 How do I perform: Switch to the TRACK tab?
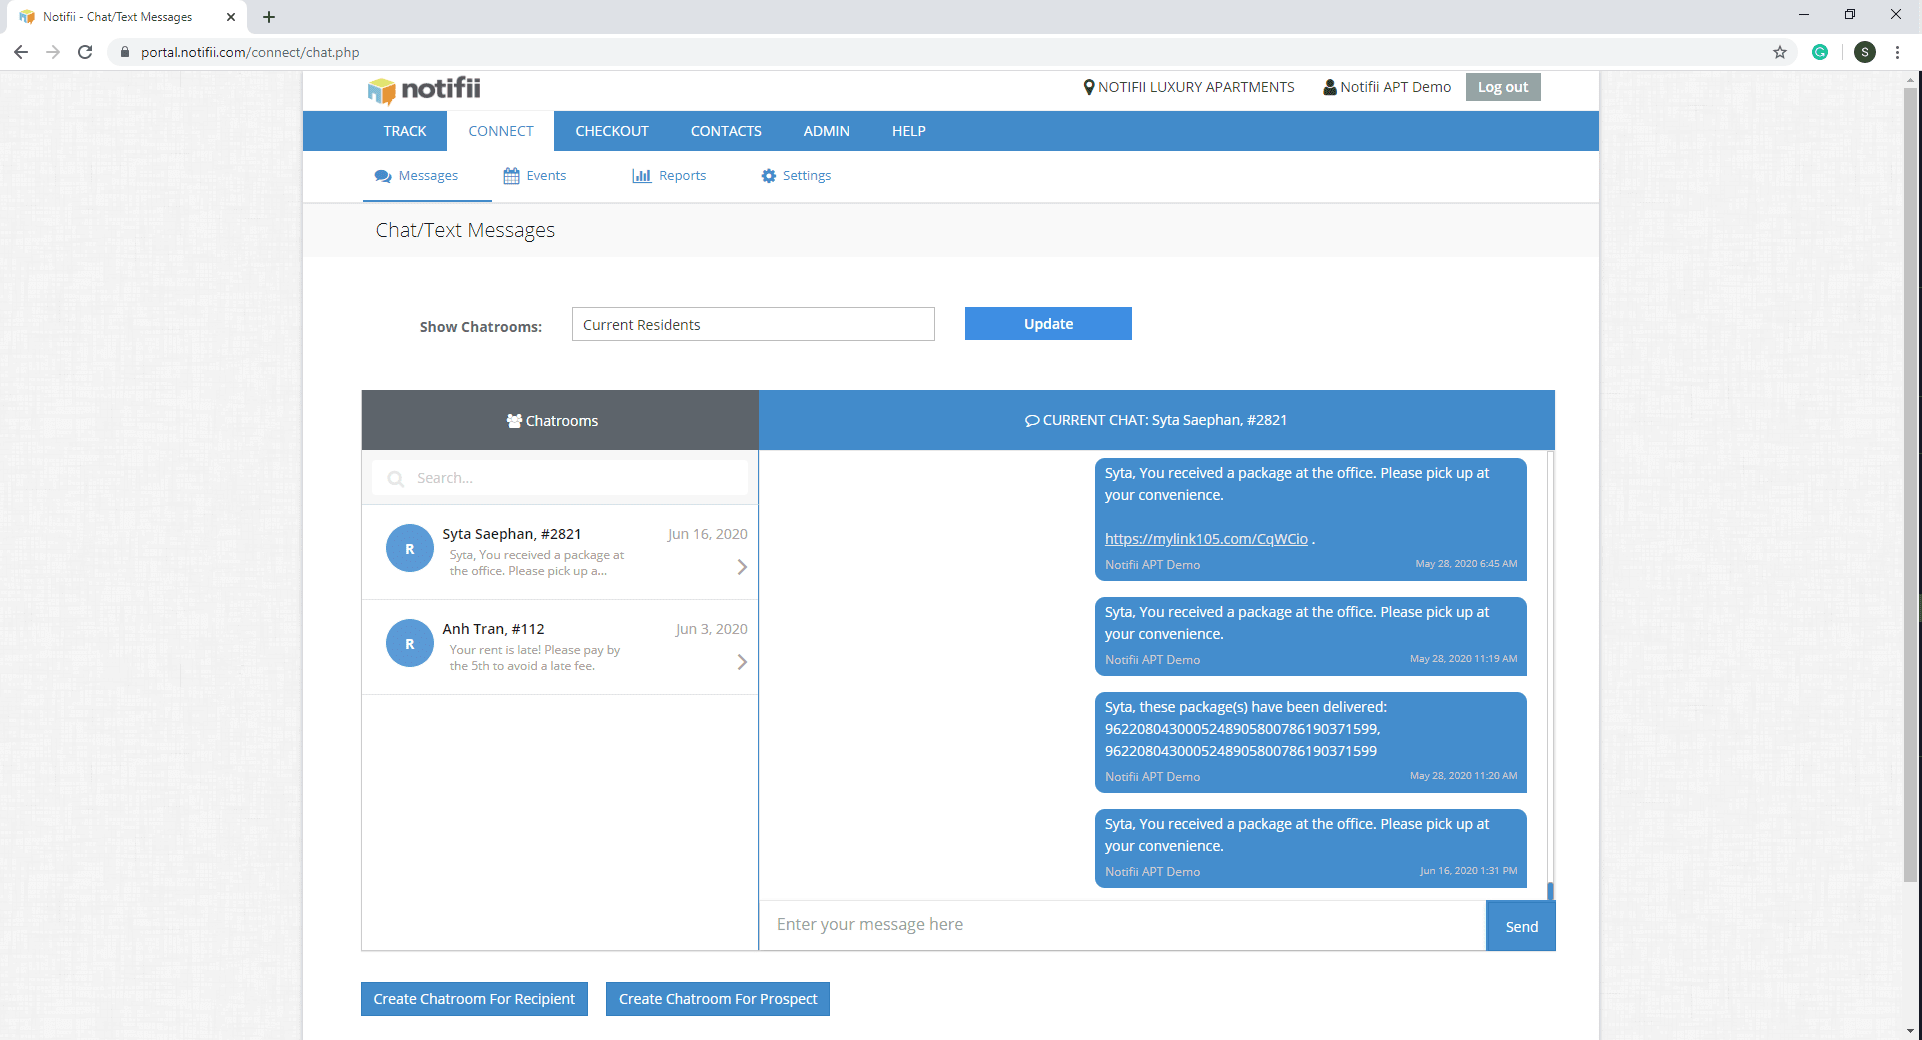(404, 130)
